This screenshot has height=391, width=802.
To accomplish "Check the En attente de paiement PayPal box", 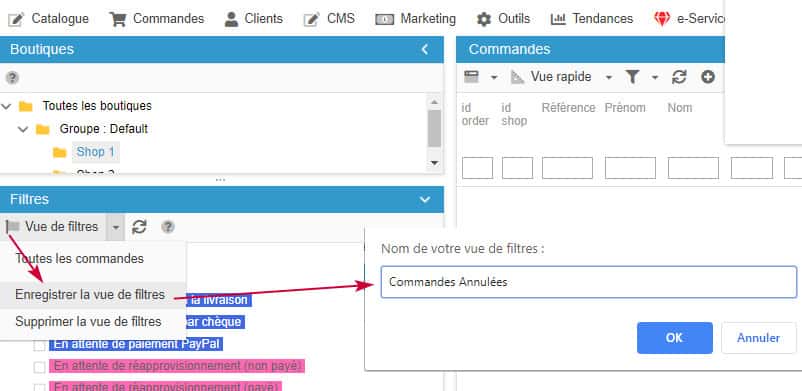I will tap(39, 345).
